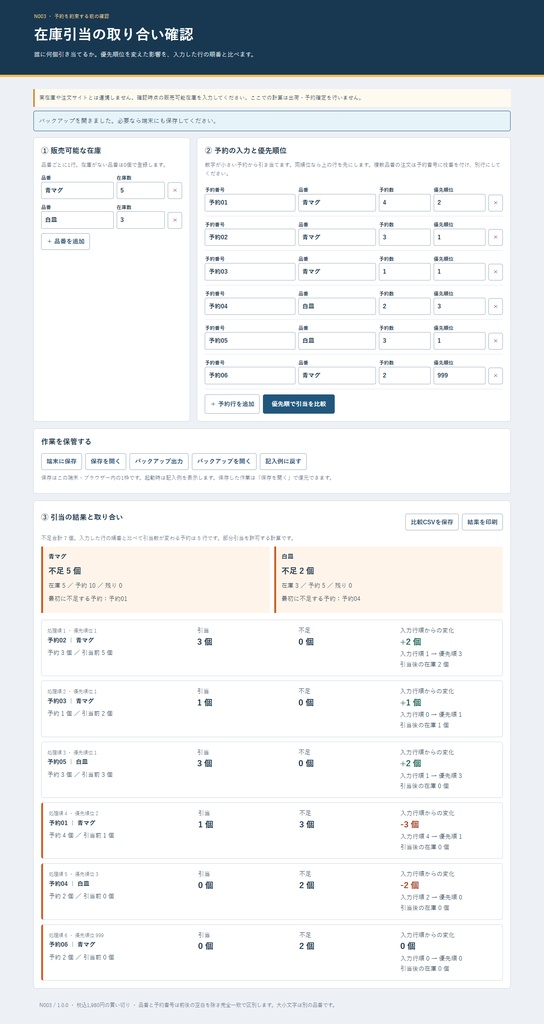The height and width of the screenshot is (1024, 544).
Task: Remove reservation row 予約03 with ×
Action: pyautogui.click(x=495, y=272)
